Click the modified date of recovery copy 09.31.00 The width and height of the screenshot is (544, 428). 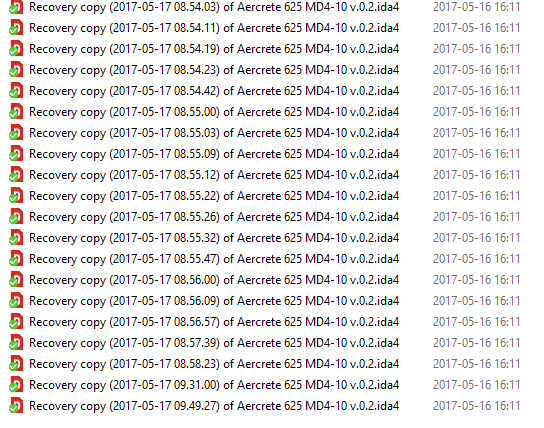[476, 385]
